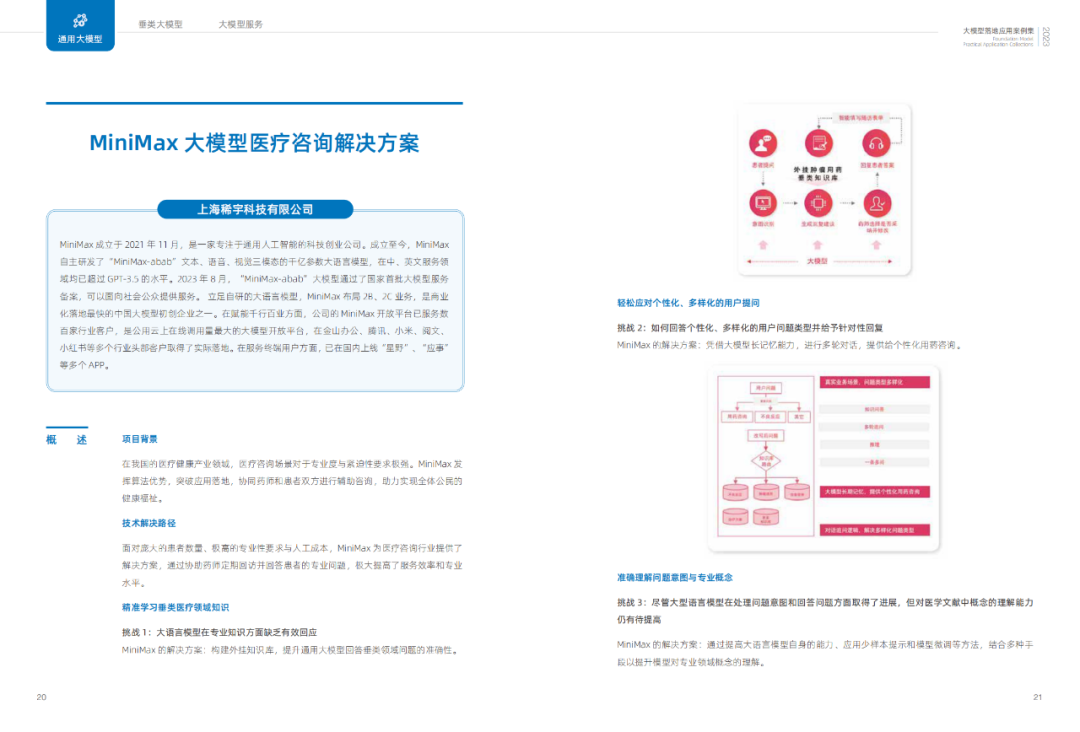The image size is (1080, 732).
Task: Click the network icon above 通用大模型
Action: [80, 21]
